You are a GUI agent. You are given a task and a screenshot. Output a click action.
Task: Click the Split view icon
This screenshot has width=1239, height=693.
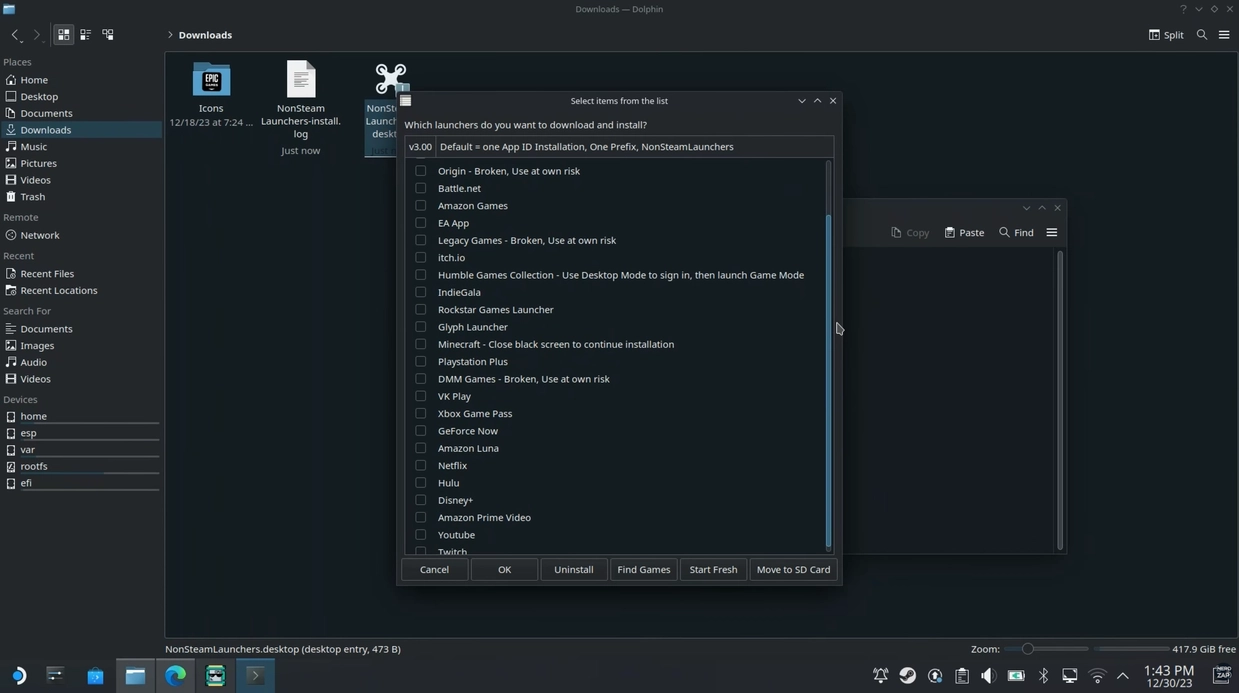pos(1166,35)
